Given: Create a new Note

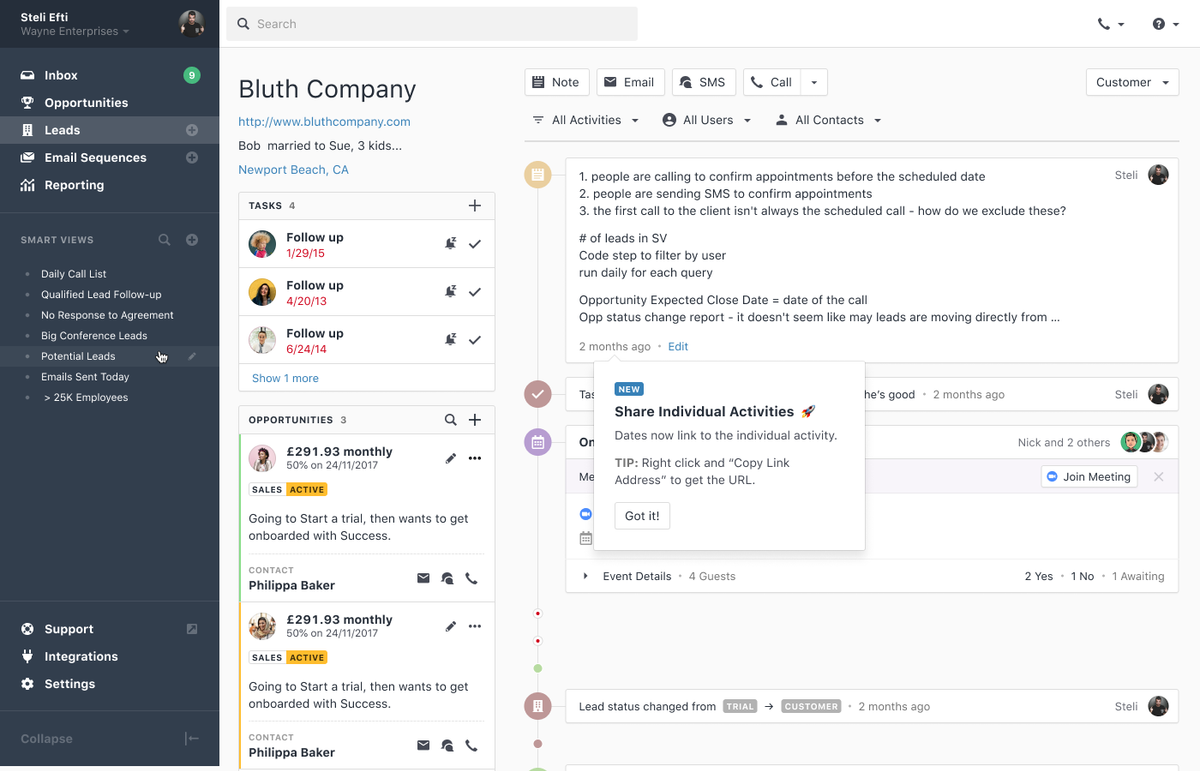Looking at the screenshot, I should click(x=556, y=82).
